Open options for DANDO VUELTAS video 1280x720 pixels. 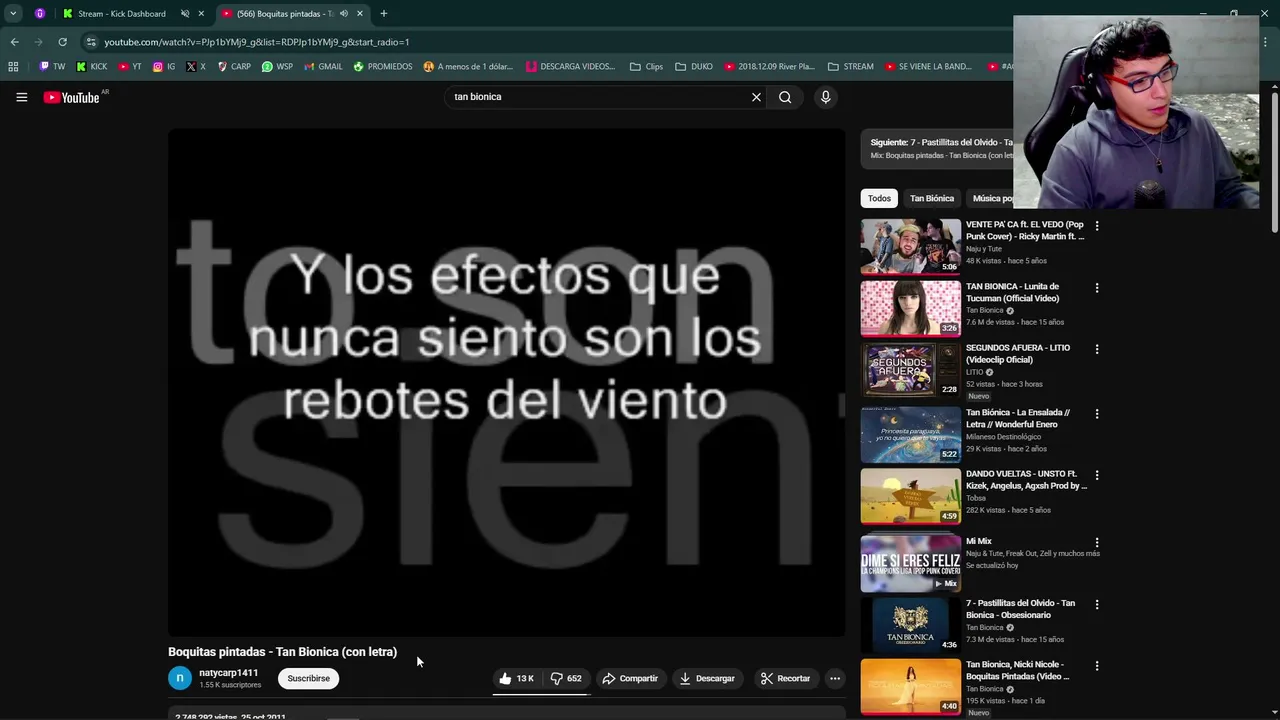[1097, 475]
